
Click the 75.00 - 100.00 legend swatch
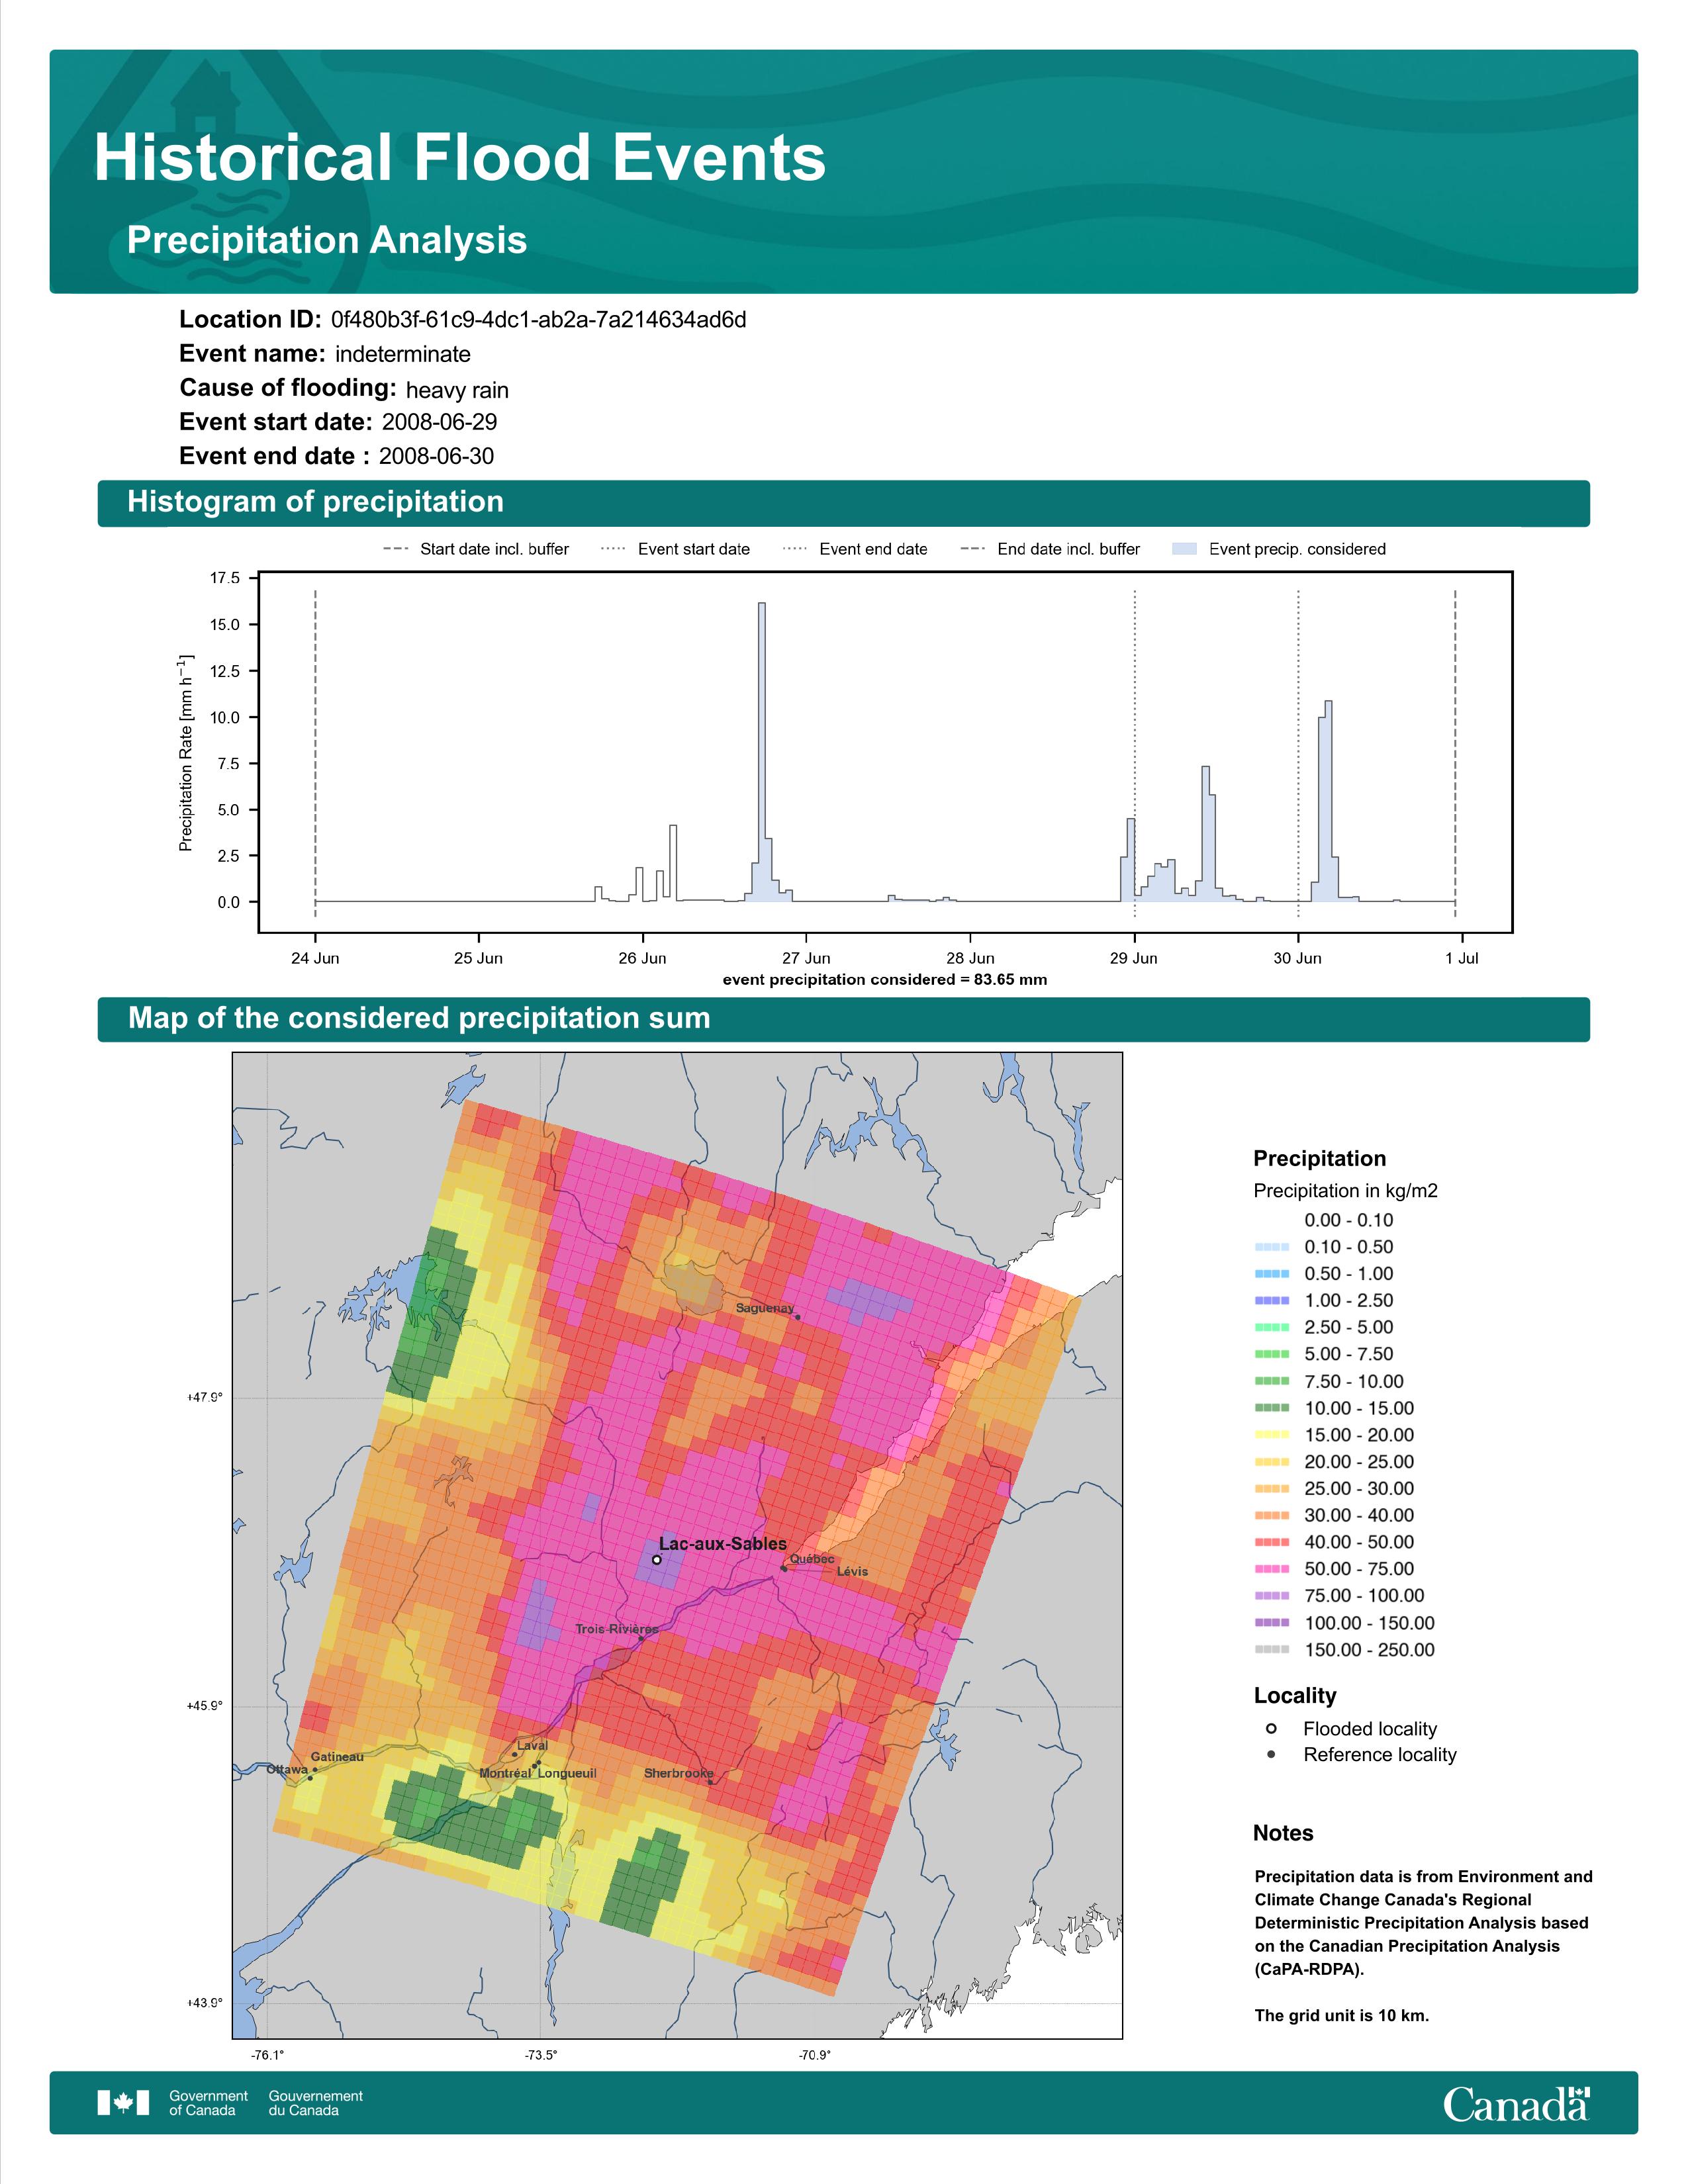tap(1271, 1596)
